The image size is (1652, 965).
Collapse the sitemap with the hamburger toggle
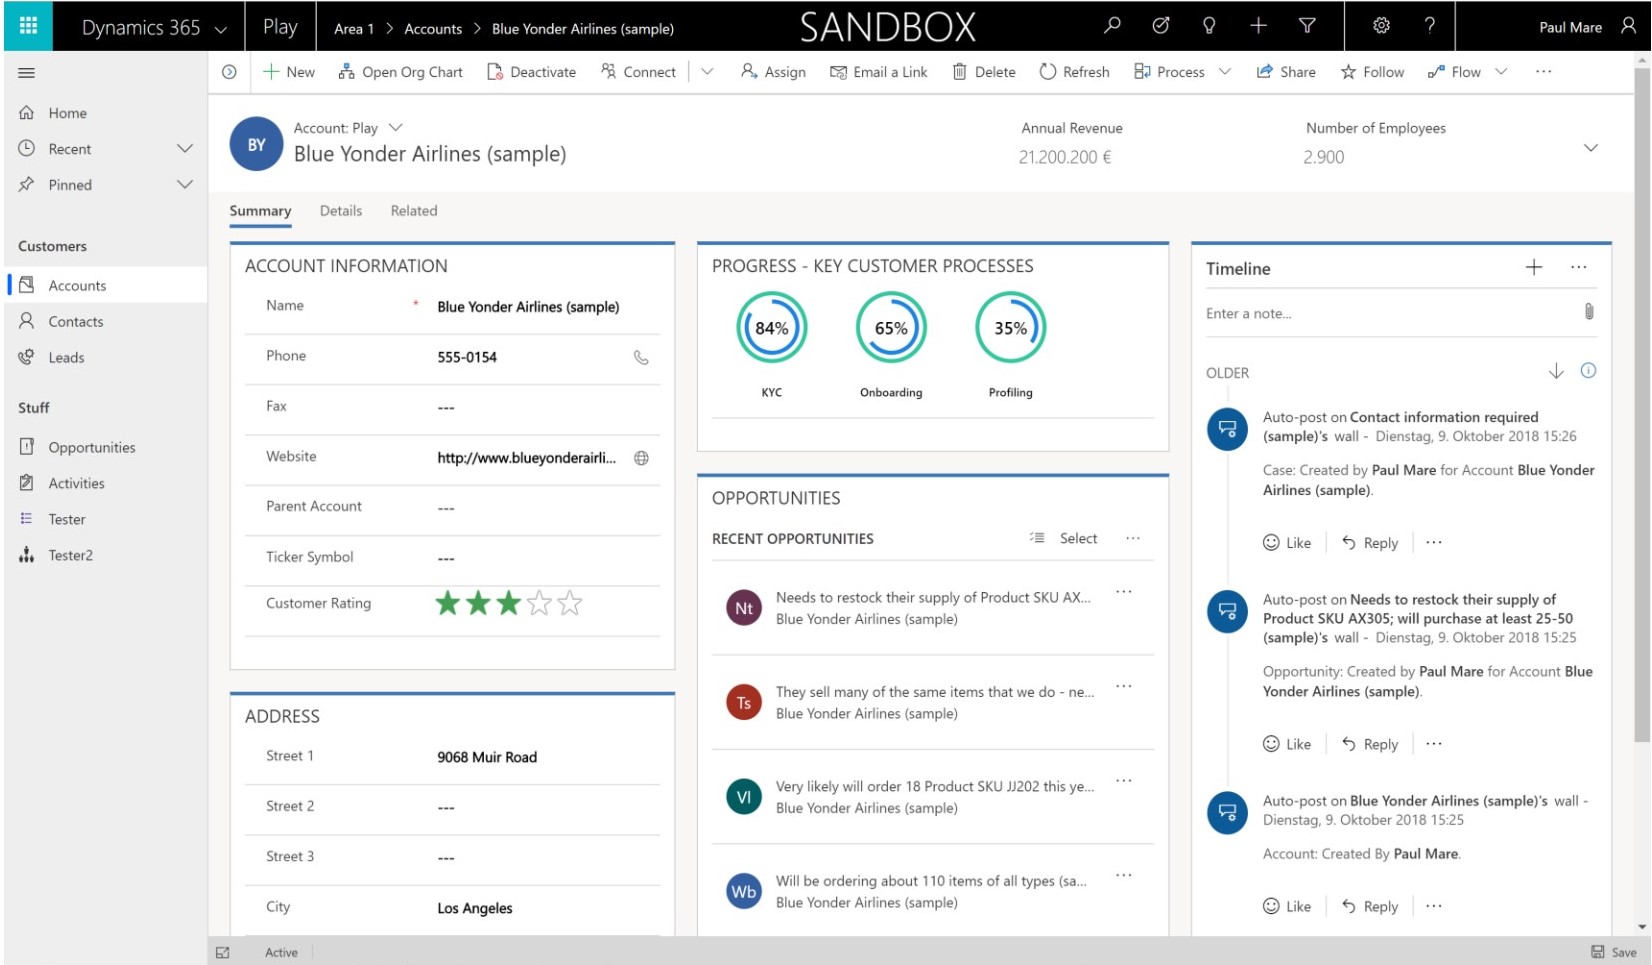27,71
